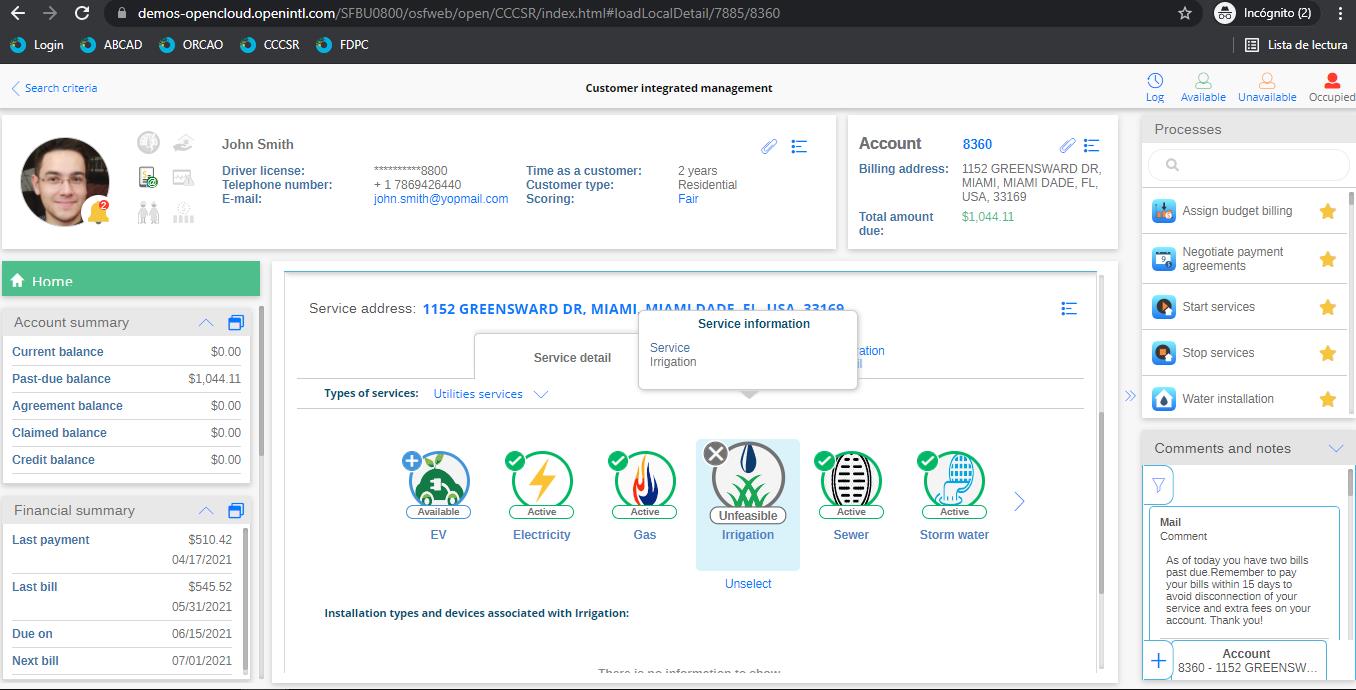
Task: Open the ABCAD bookmark
Action: tap(111, 45)
